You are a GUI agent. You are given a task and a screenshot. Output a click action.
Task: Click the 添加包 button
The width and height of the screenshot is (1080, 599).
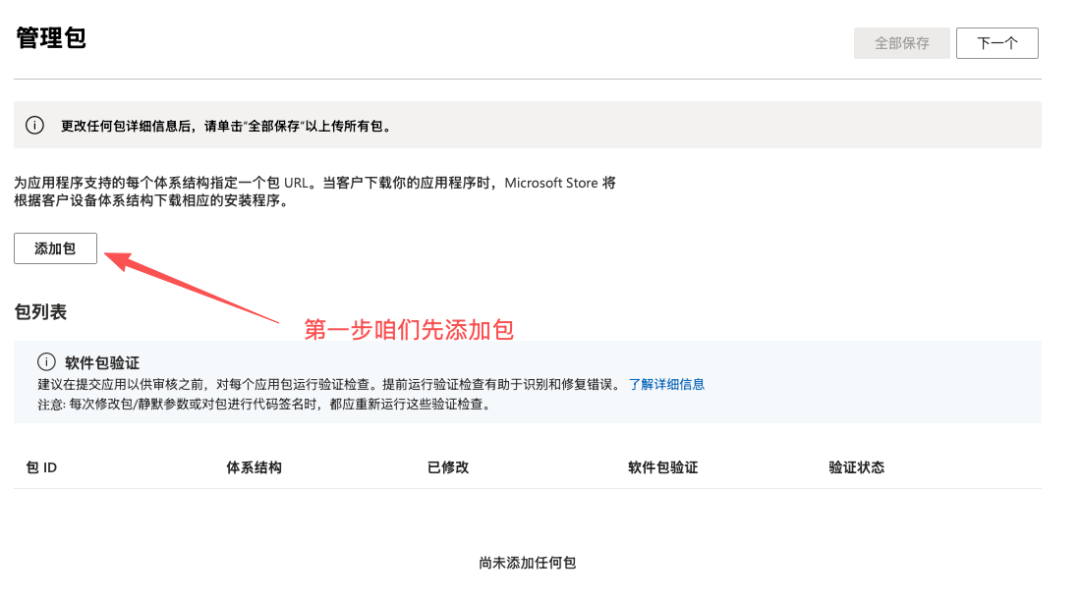coord(55,249)
